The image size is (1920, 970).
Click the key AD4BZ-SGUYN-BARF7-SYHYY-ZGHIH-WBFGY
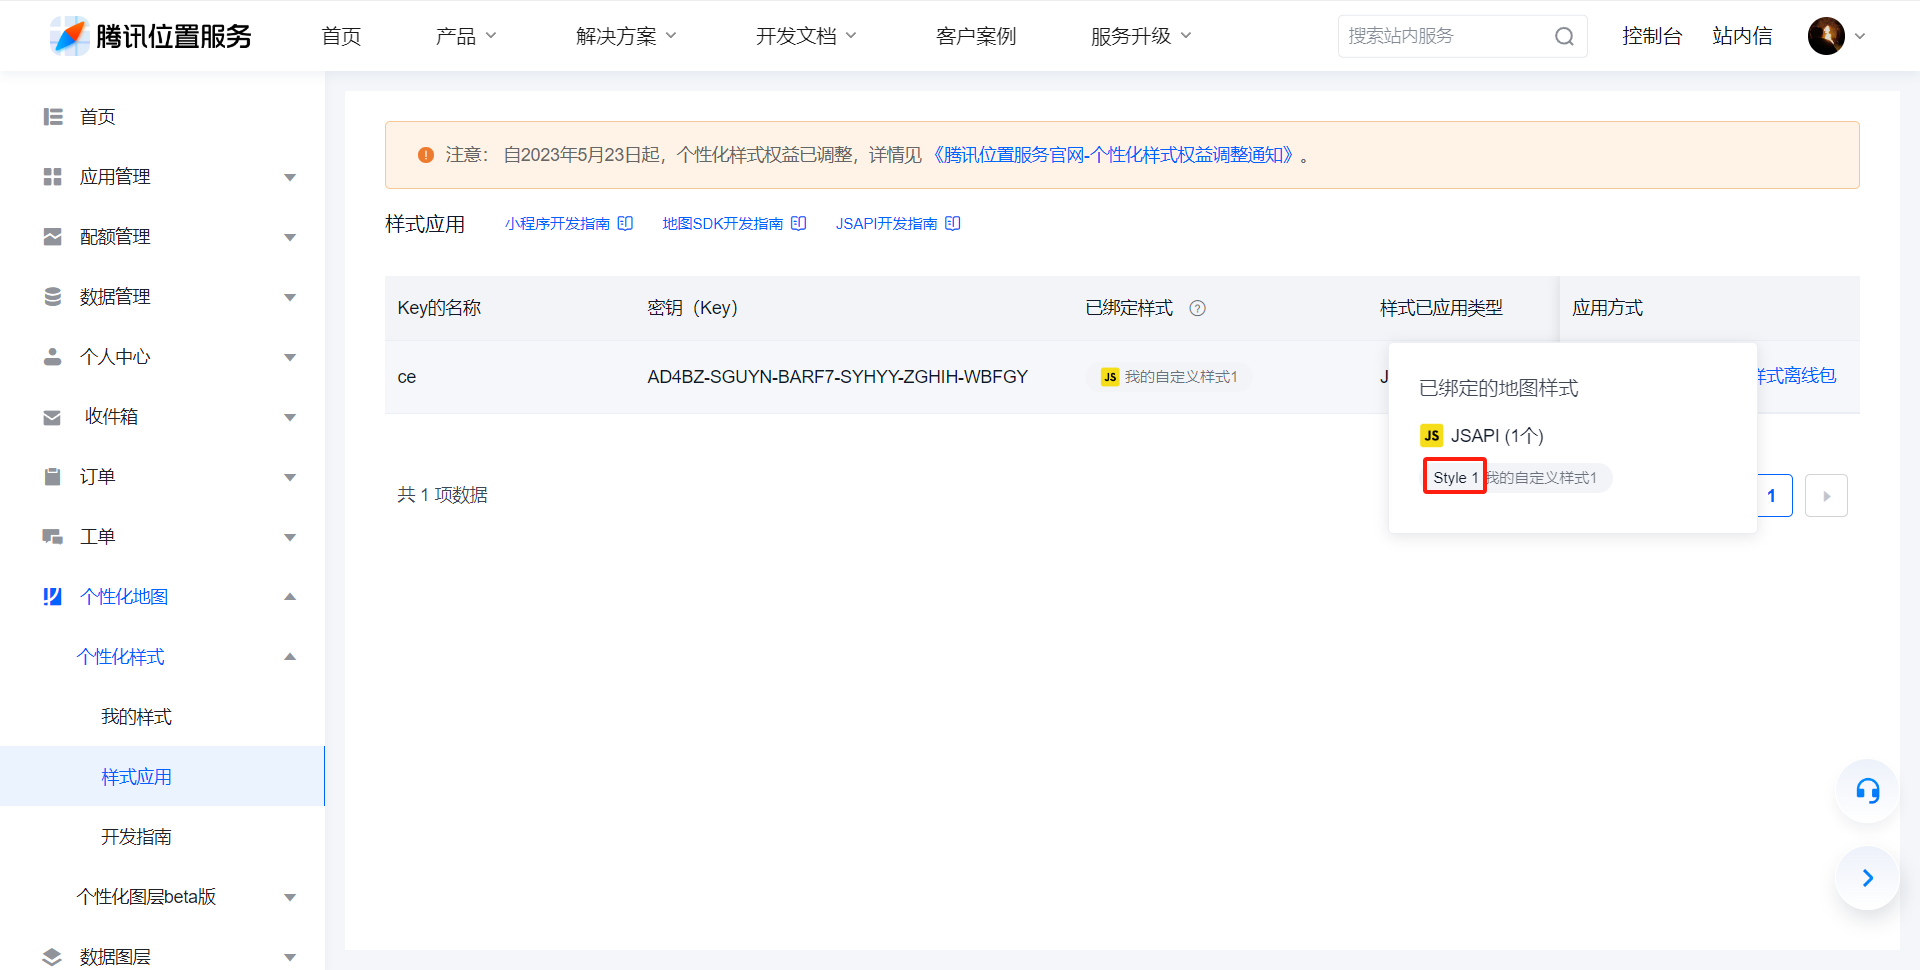[x=837, y=377]
